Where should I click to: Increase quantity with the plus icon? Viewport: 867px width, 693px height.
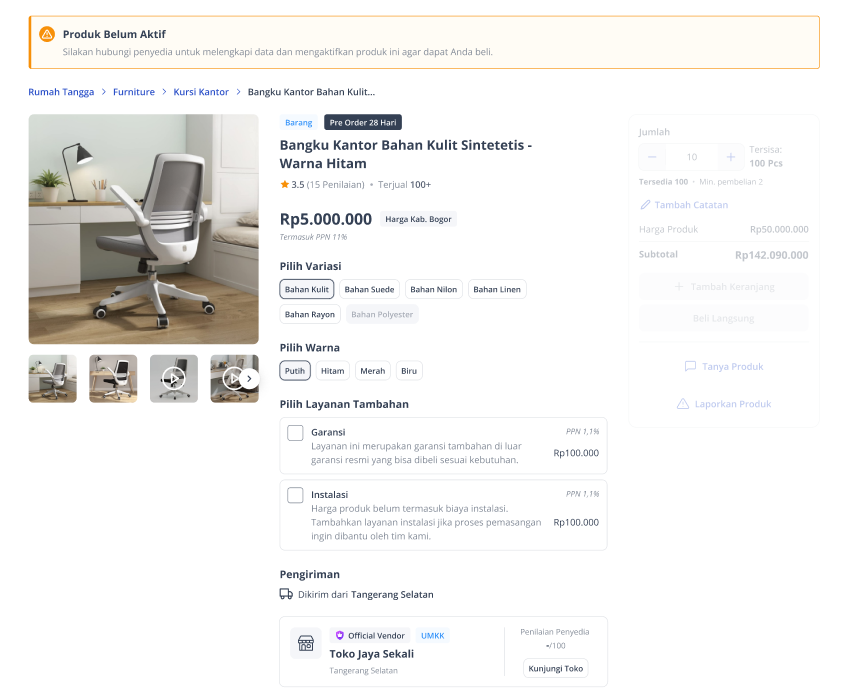[x=730, y=157]
